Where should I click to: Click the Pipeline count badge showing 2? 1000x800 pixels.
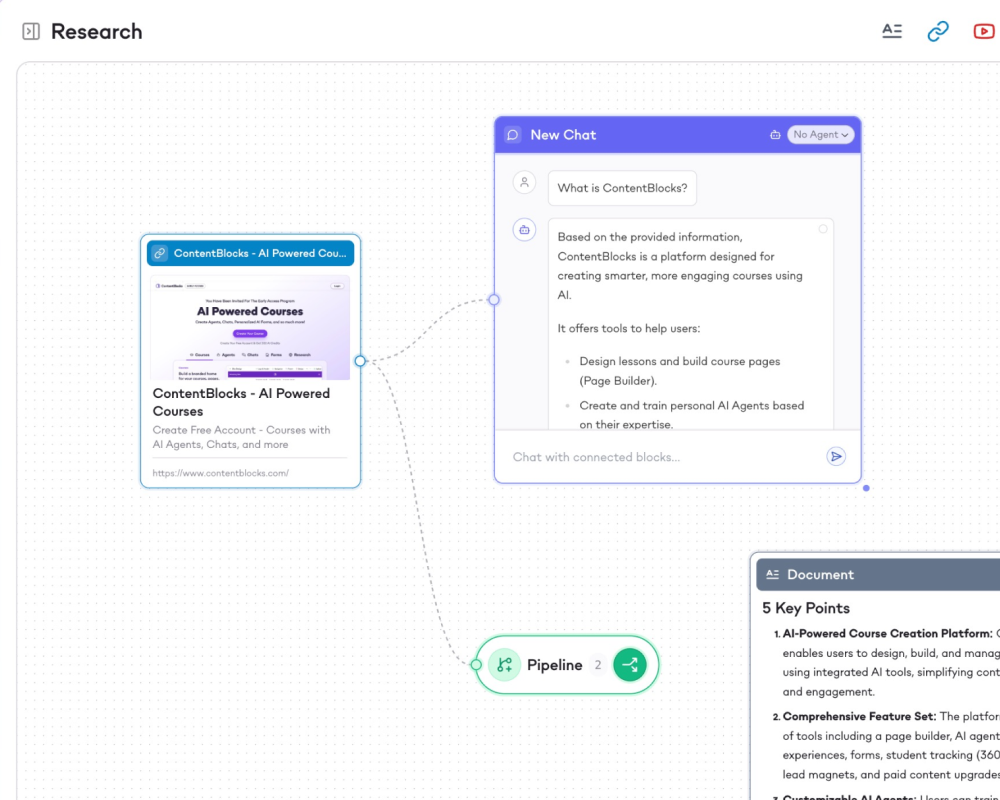[597, 665]
